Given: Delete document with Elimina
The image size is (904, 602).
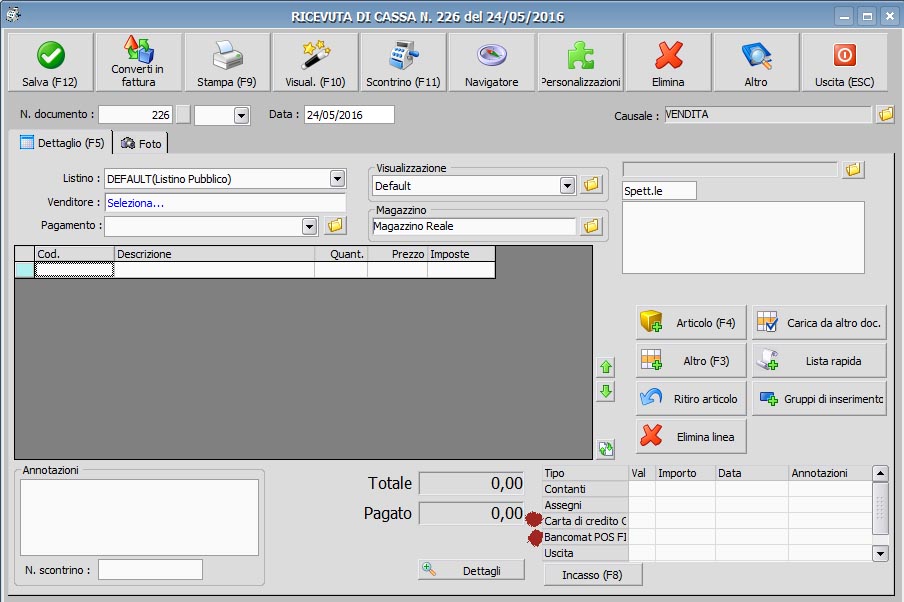Looking at the screenshot, I should [668, 62].
